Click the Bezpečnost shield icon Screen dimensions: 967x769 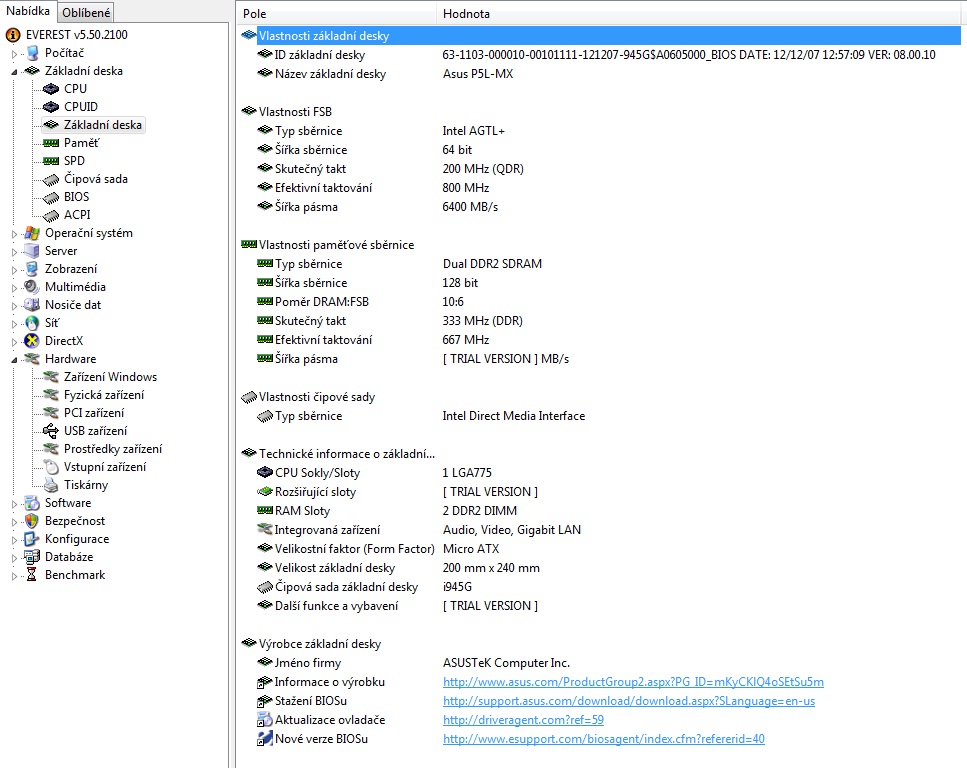[x=32, y=521]
